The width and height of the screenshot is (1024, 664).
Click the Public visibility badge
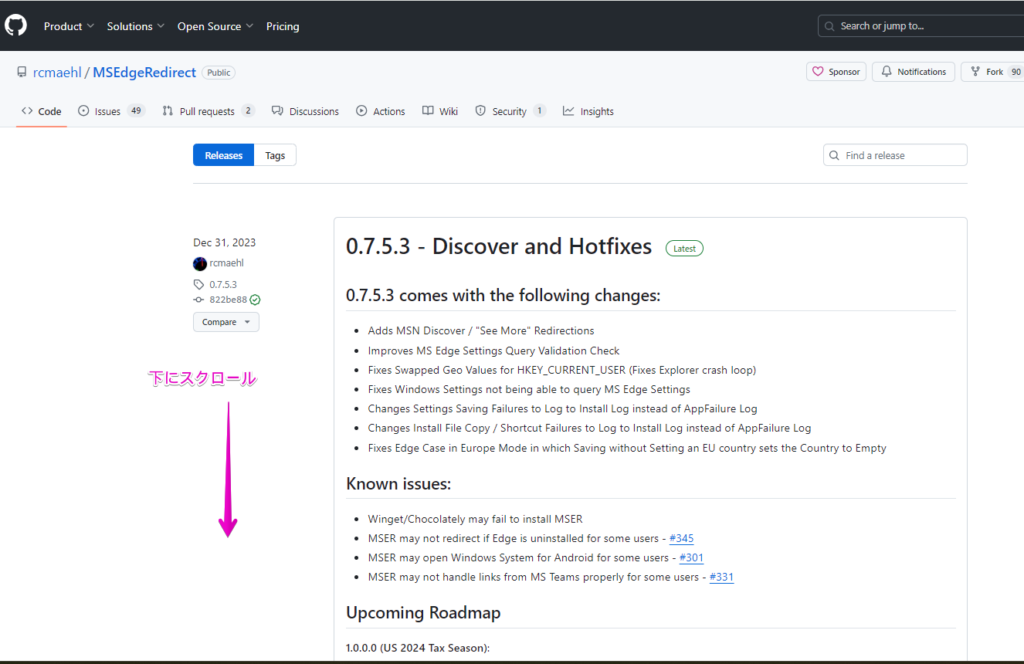tap(219, 72)
